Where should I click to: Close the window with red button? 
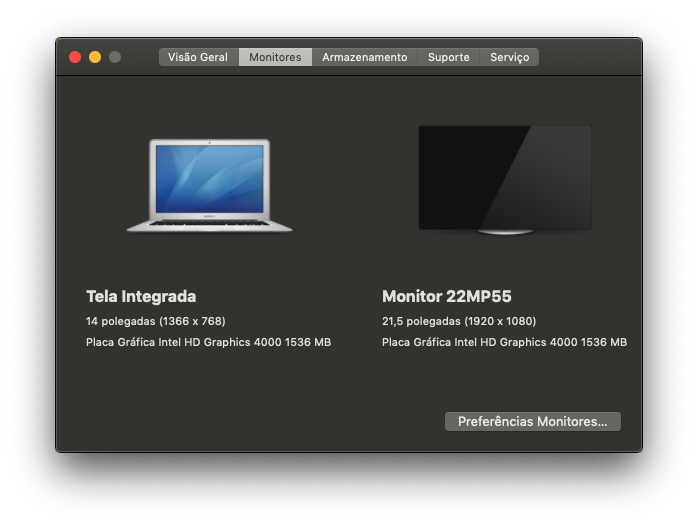pyautogui.click(x=75, y=57)
